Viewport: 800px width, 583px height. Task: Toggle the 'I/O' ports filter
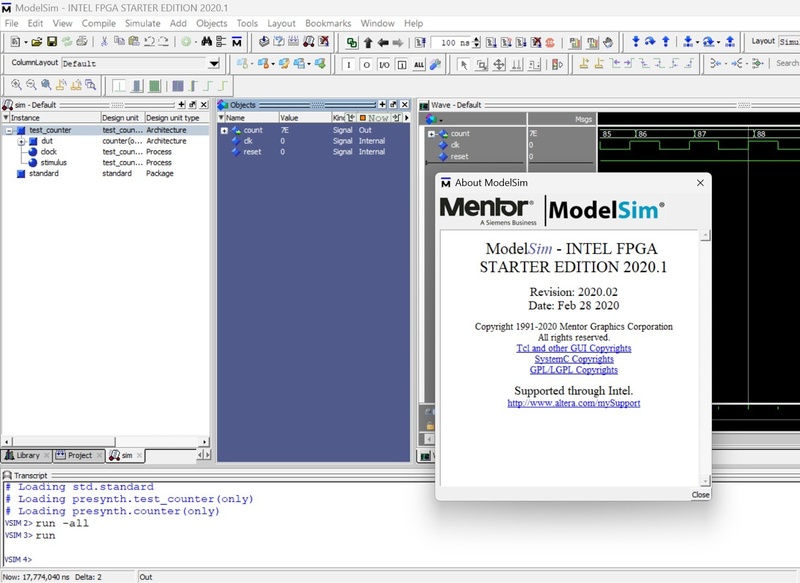(x=384, y=65)
